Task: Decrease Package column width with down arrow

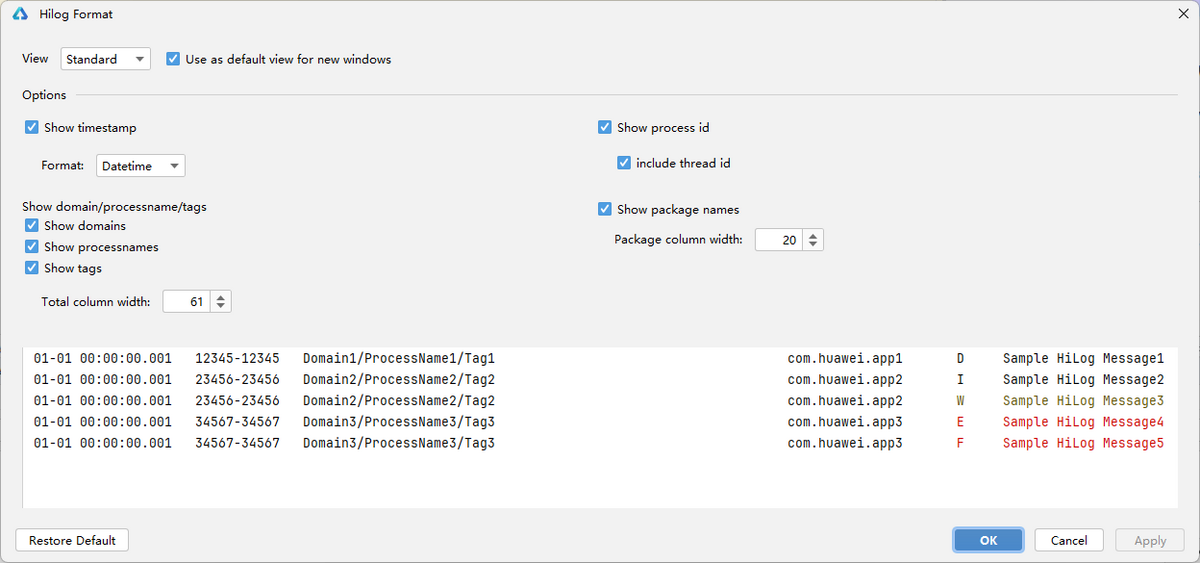Action: click(813, 245)
